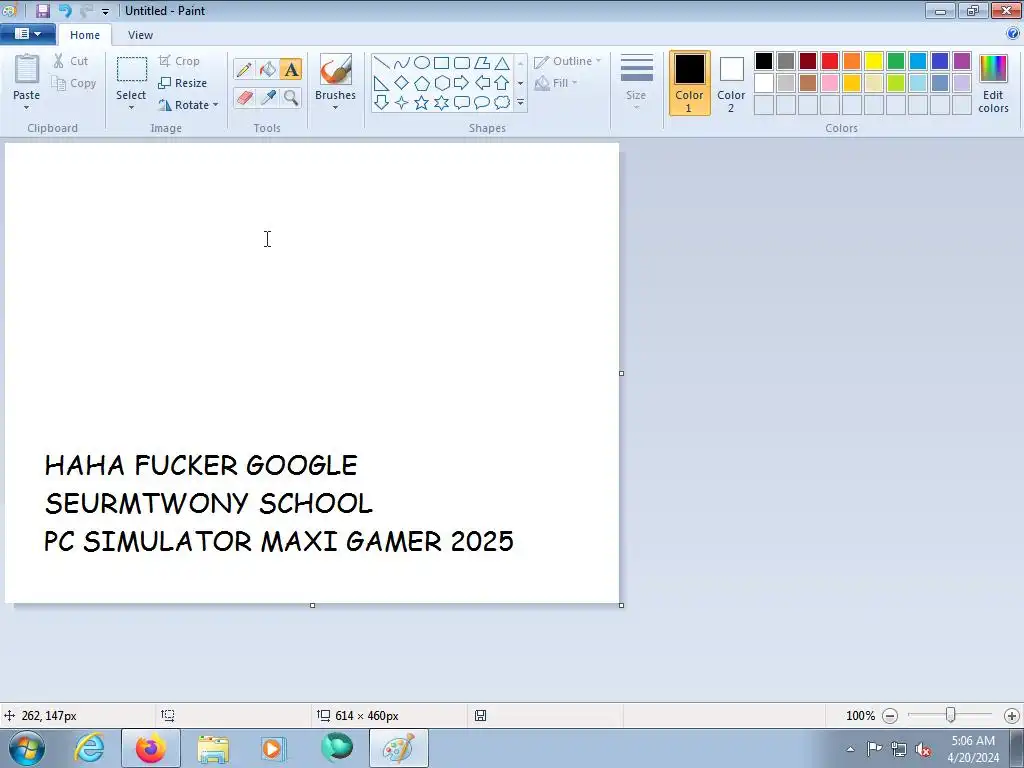
Task: Expand the Shapes gallery more arrow
Action: click(520, 103)
